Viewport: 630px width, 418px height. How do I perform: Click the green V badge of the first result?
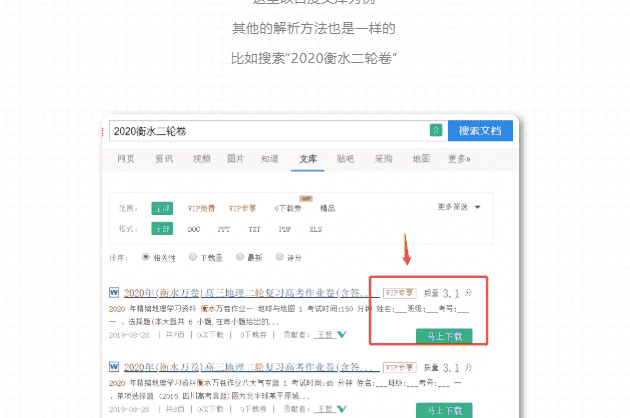pos(342,334)
